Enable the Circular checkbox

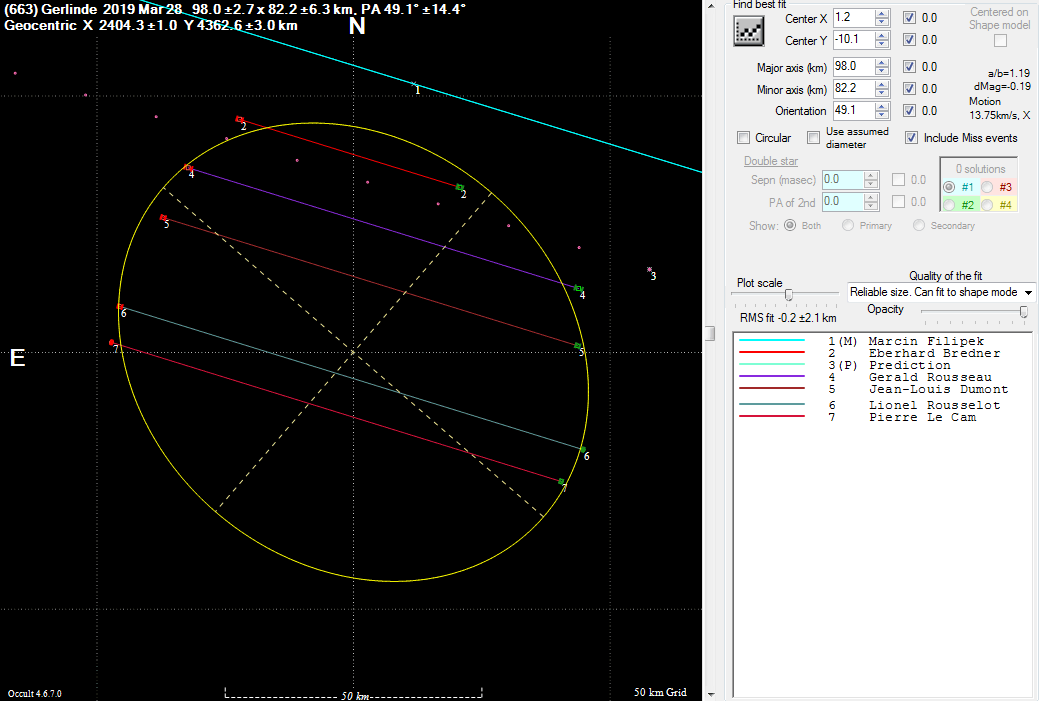743,138
